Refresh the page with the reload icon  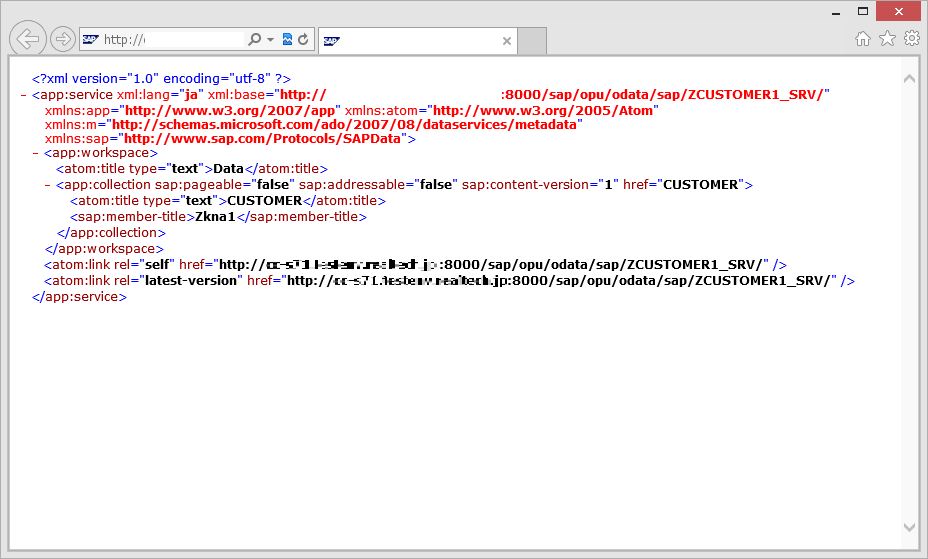click(303, 39)
